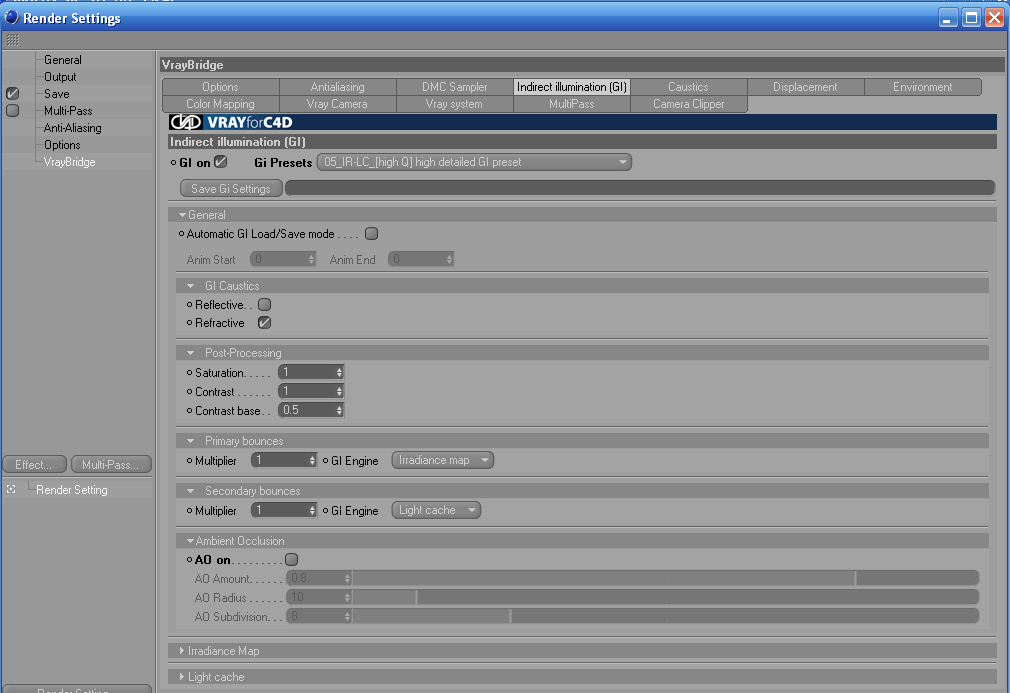Collapse the Secondary bounces section
This screenshot has width=1010, height=693.
click(191, 491)
